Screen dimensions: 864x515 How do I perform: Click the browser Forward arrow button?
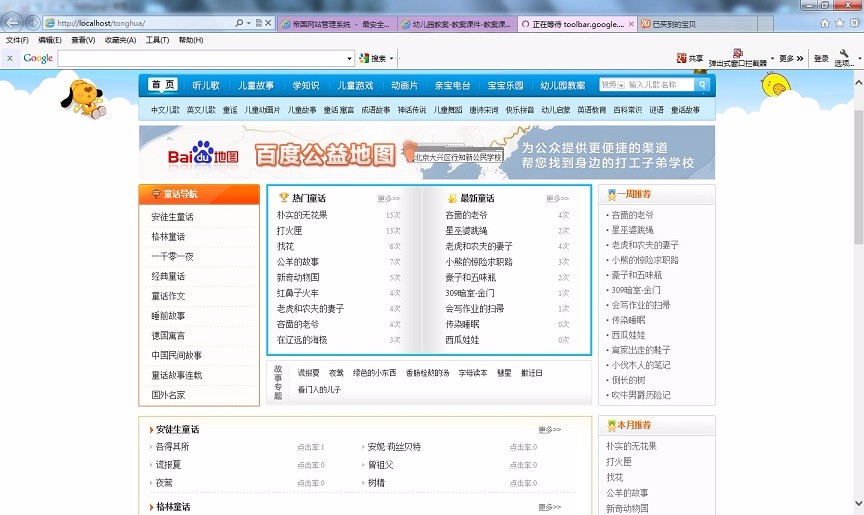tap(33, 23)
